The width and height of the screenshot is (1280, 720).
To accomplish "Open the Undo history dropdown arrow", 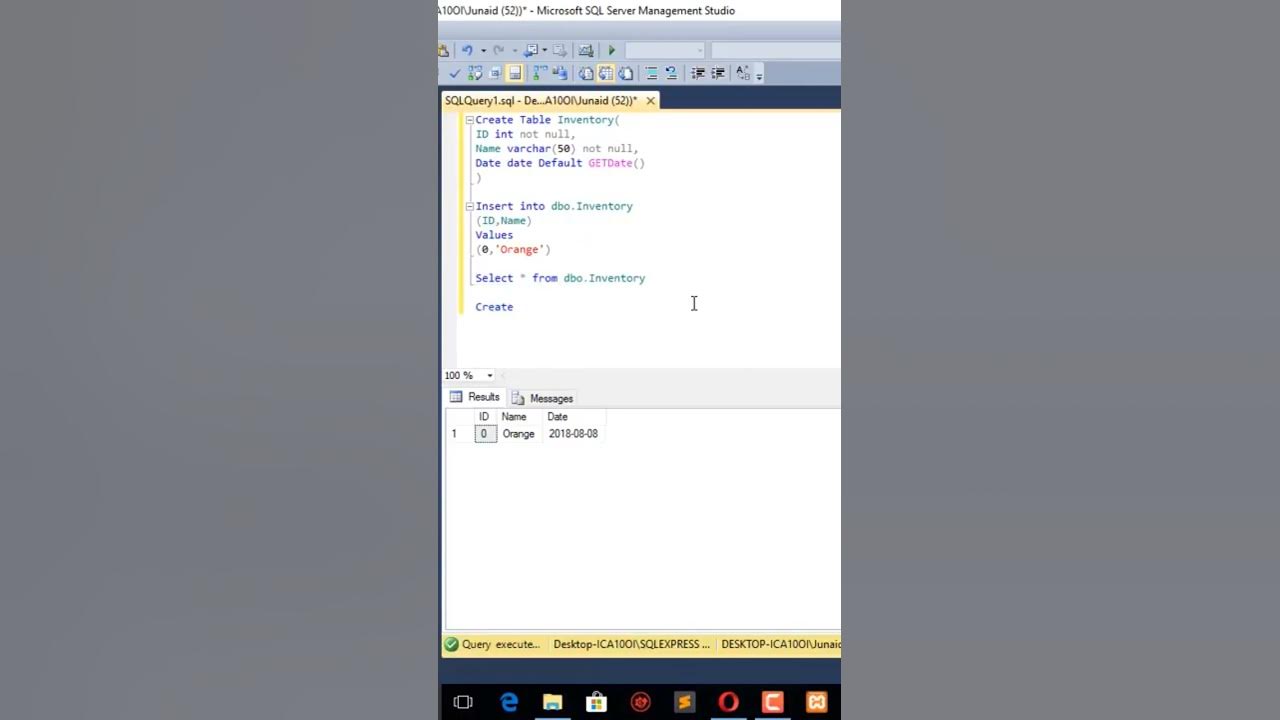I will [x=483, y=51].
